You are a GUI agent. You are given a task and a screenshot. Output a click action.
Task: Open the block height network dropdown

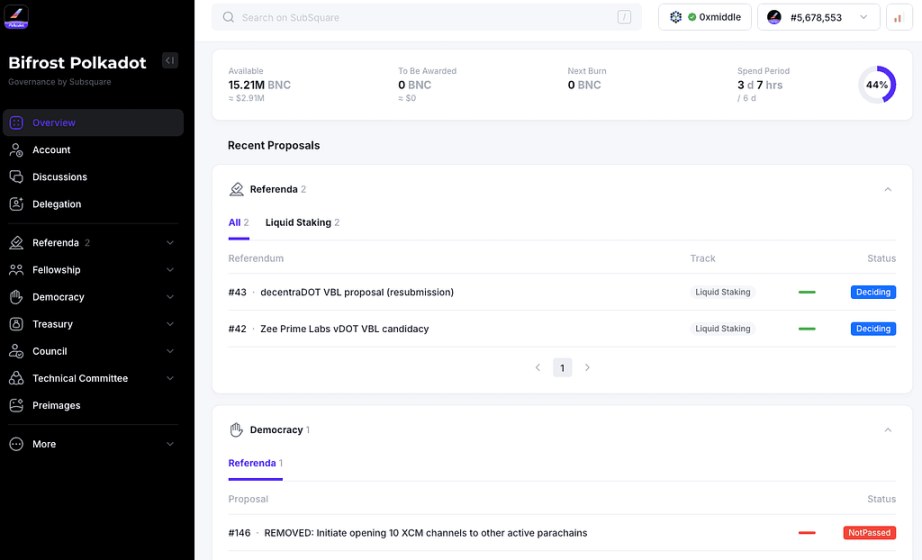[x=818, y=18]
